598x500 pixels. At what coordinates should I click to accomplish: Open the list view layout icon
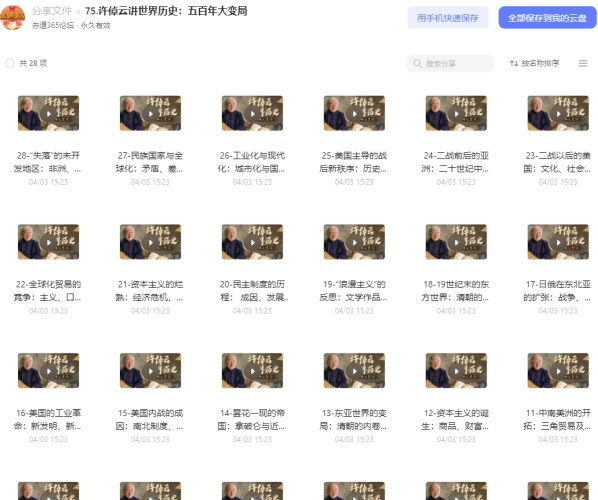[583, 63]
